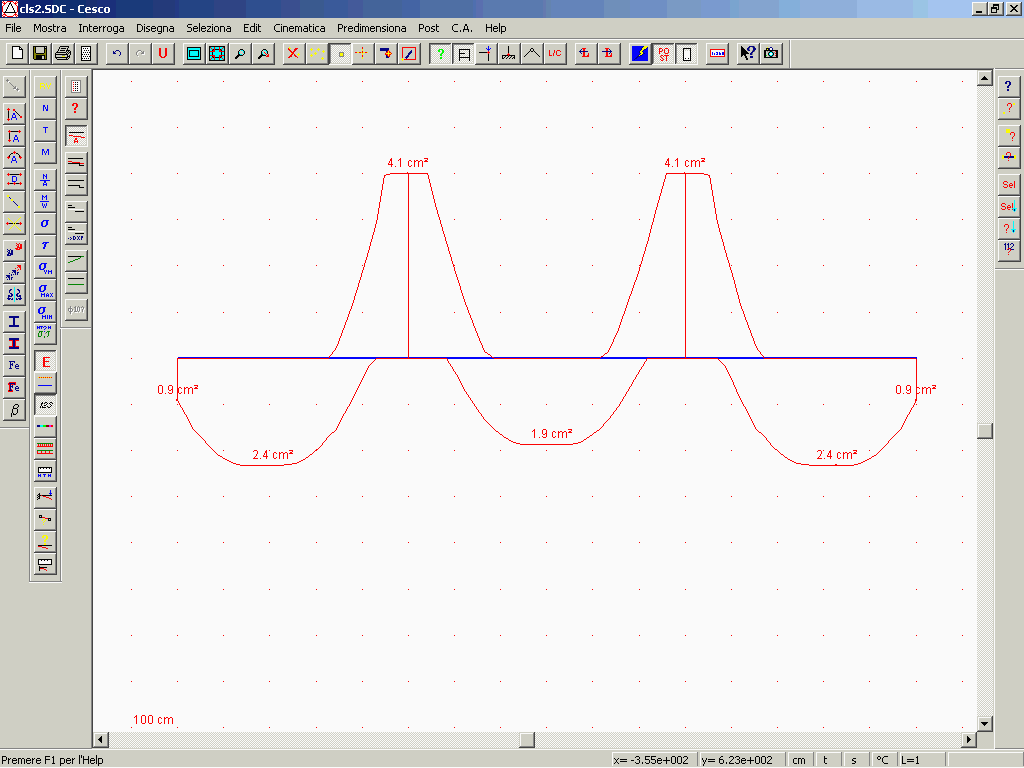1024x768 pixels.
Task: Toggle the 123 numeric values display button
Action: coord(45,404)
